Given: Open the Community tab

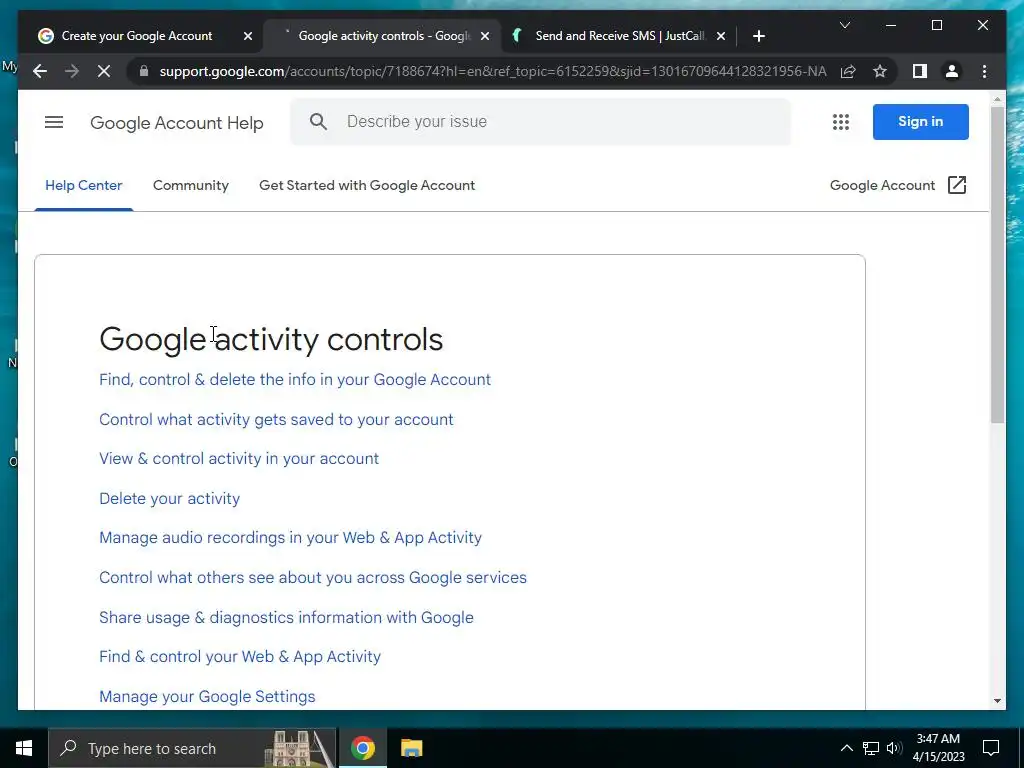Looking at the screenshot, I should click(x=191, y=185).
